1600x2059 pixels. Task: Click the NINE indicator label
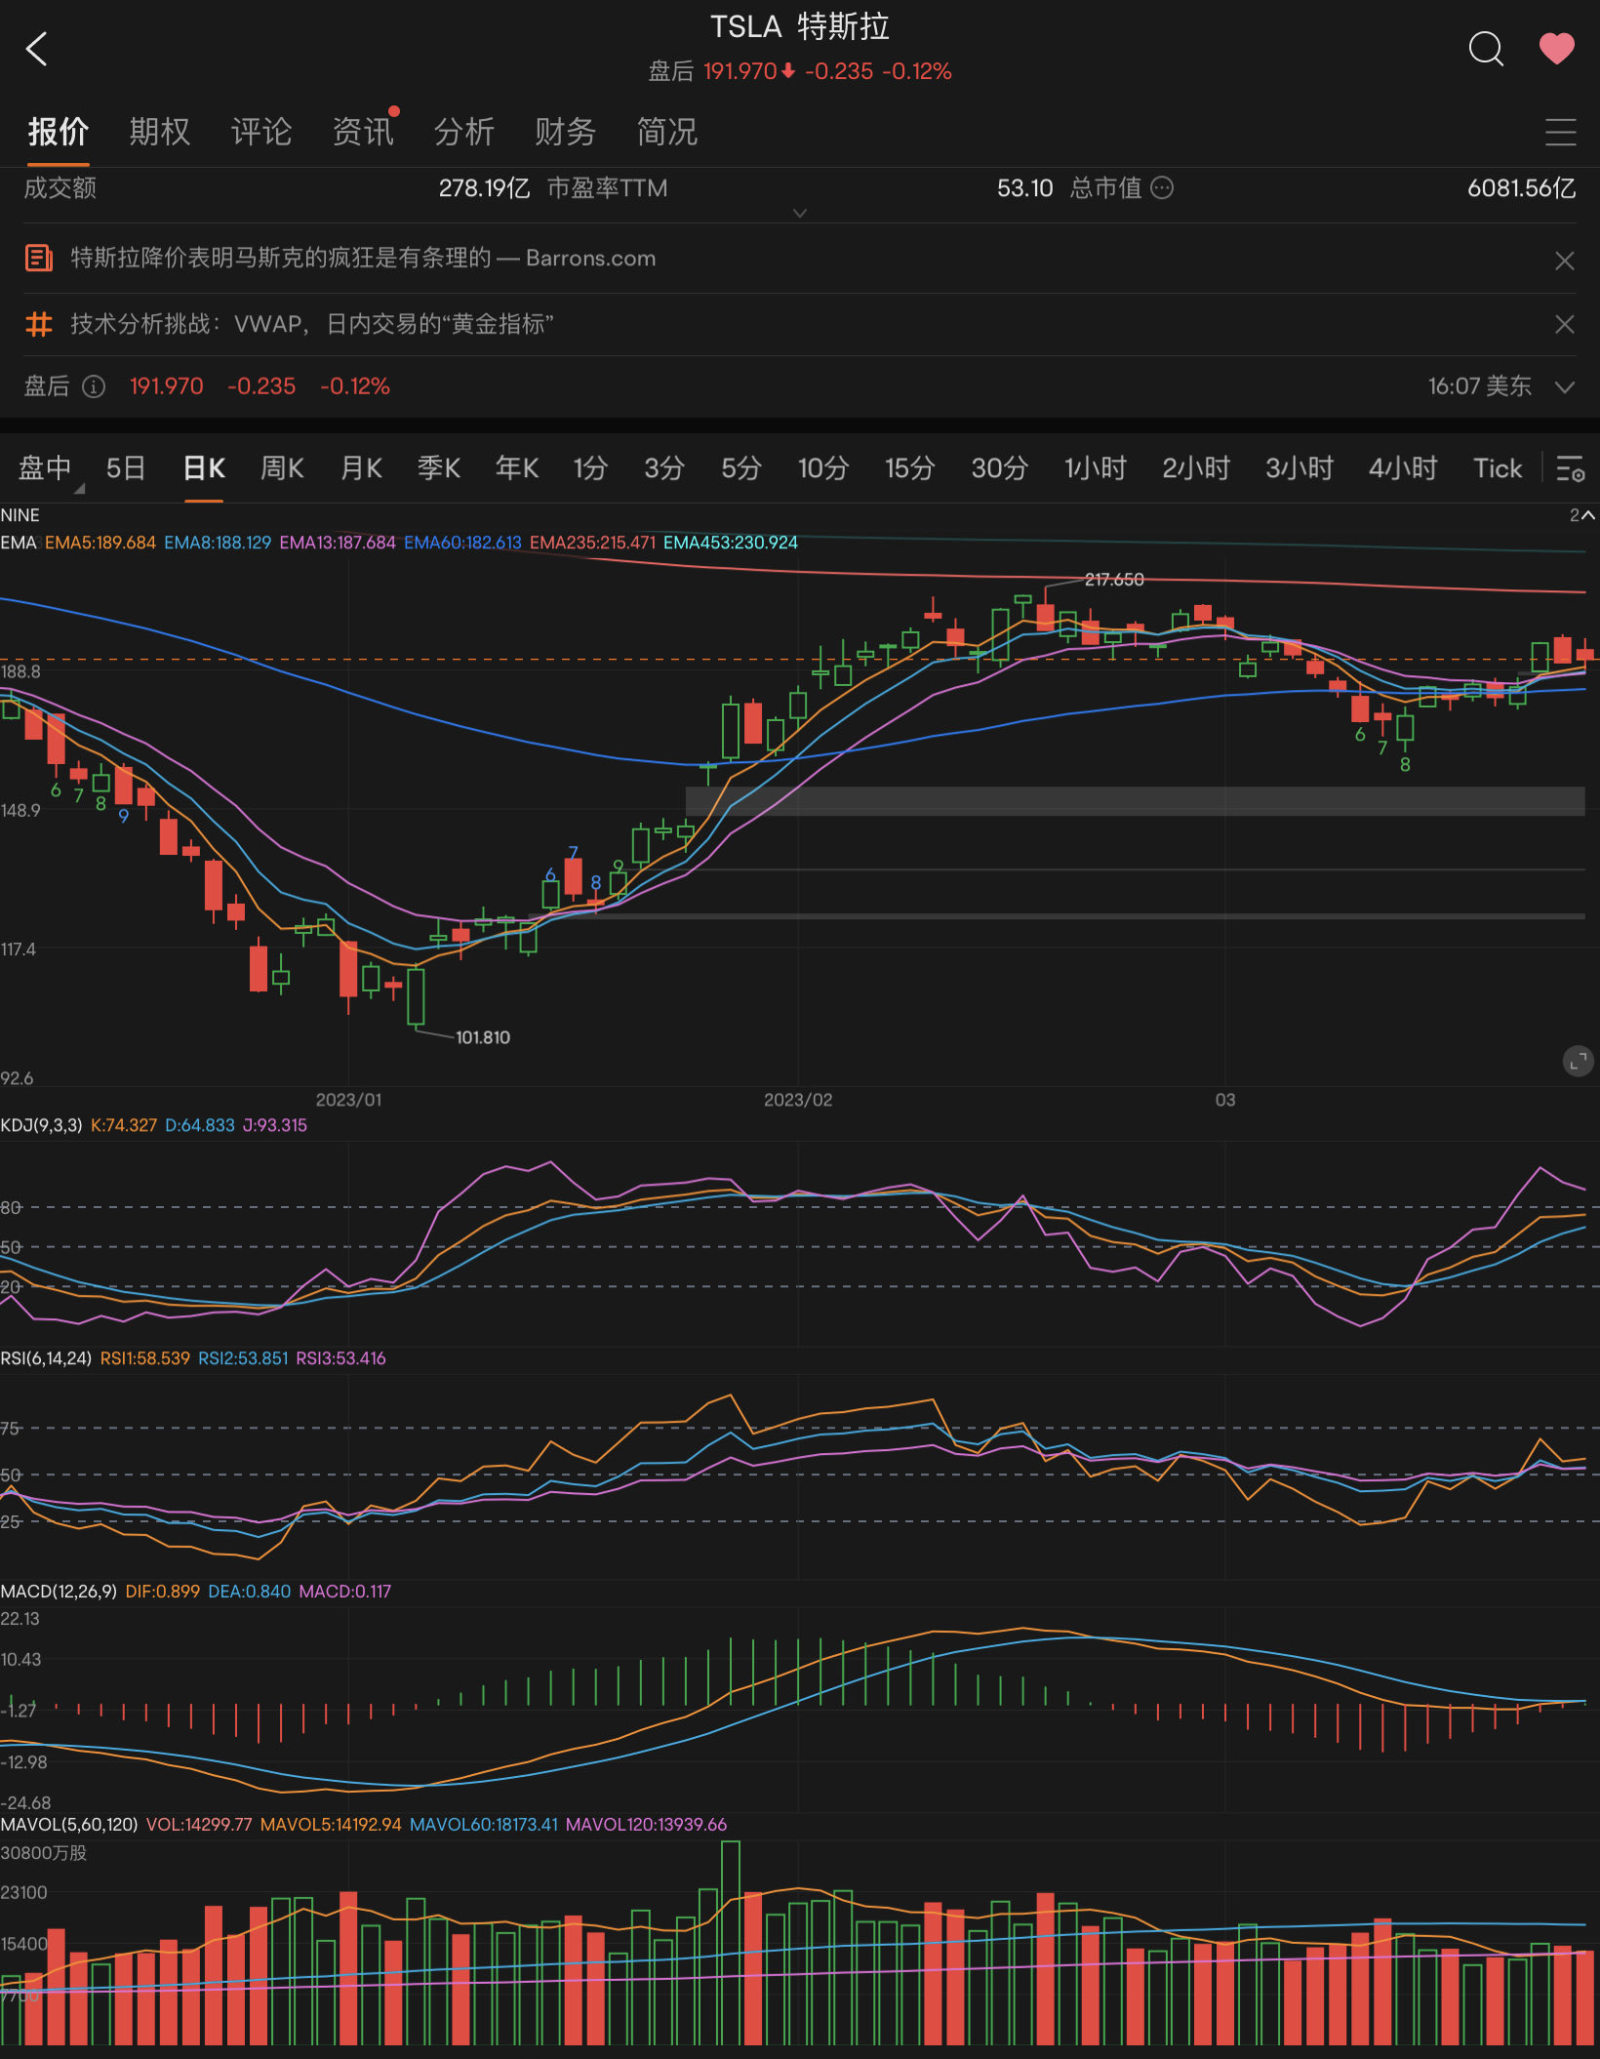pyautogui.click(x=20, y=515)
